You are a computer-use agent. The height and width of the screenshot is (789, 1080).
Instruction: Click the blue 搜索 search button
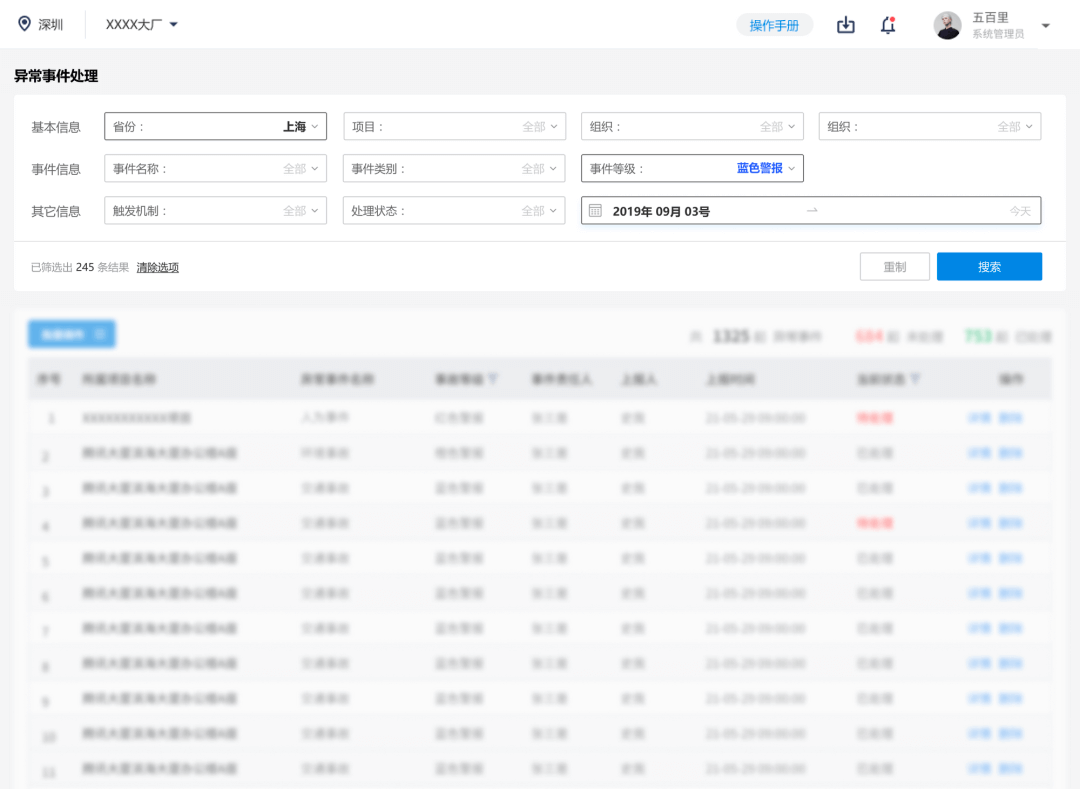[989, 266]
